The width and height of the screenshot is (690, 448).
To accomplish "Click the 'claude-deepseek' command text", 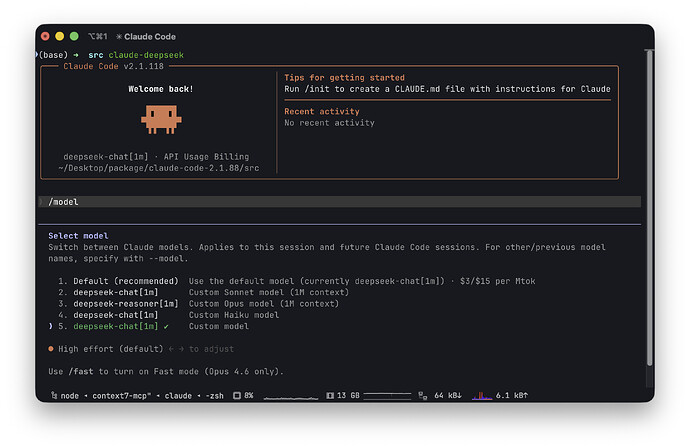I will click(x=146, y=55).
